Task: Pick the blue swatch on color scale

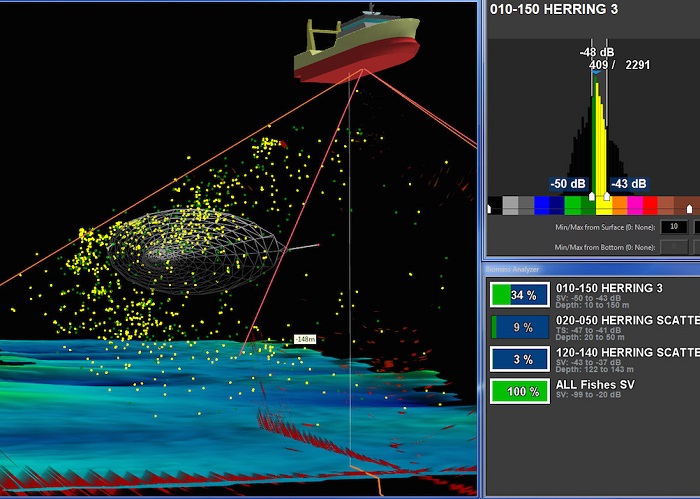Action: click(542, 205)
